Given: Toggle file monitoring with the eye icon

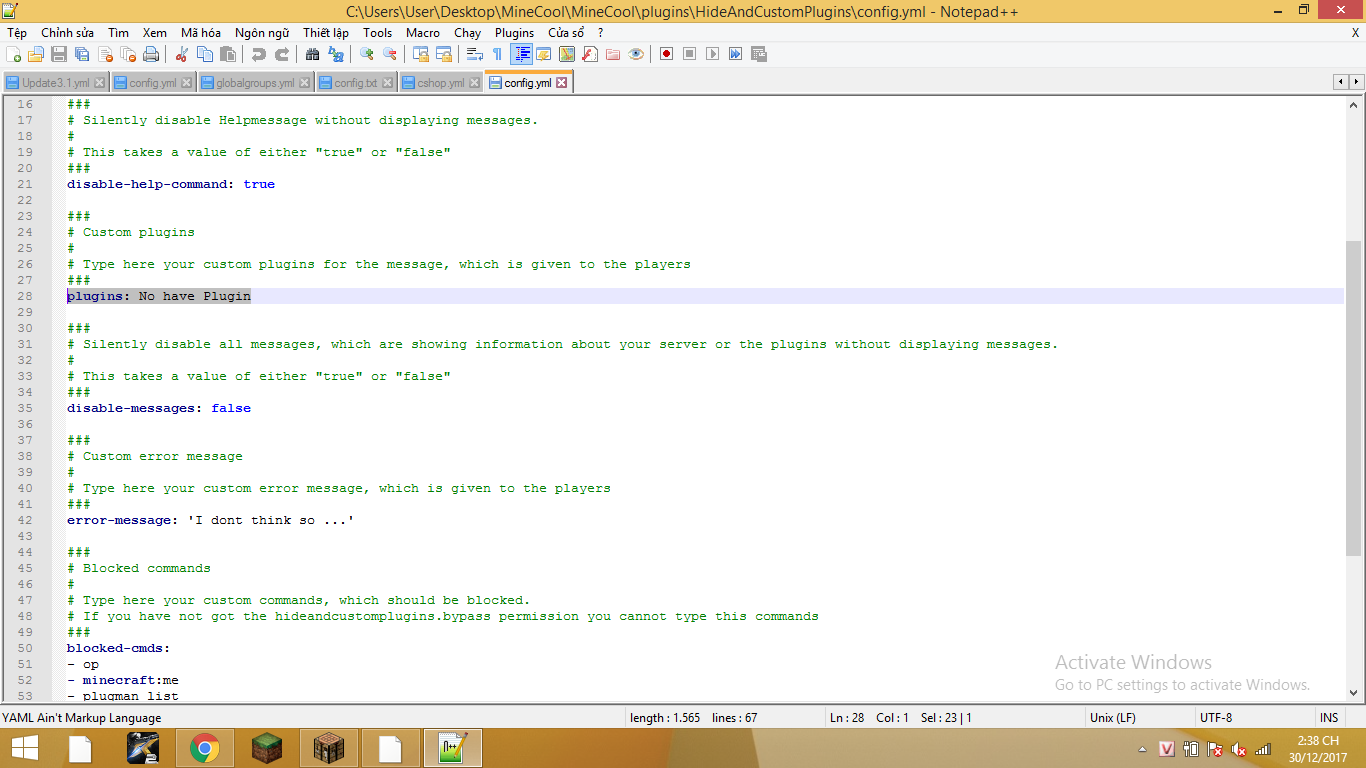Looking at the screenshot, I should tap(636, 54).
